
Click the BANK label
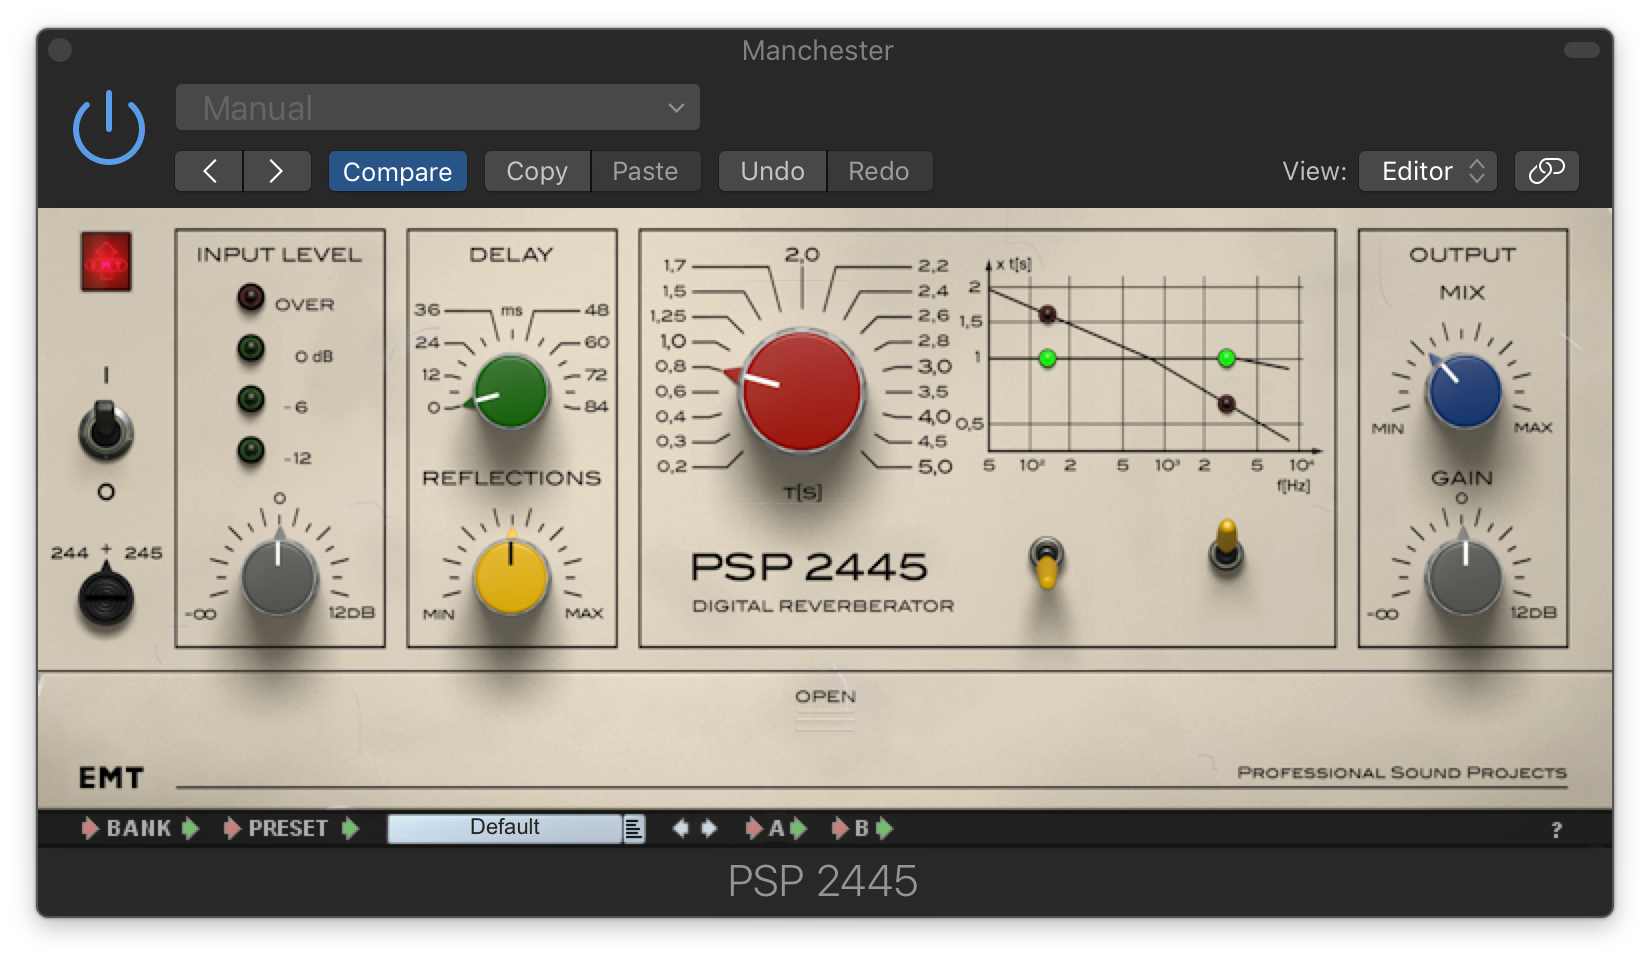point(139,828)
